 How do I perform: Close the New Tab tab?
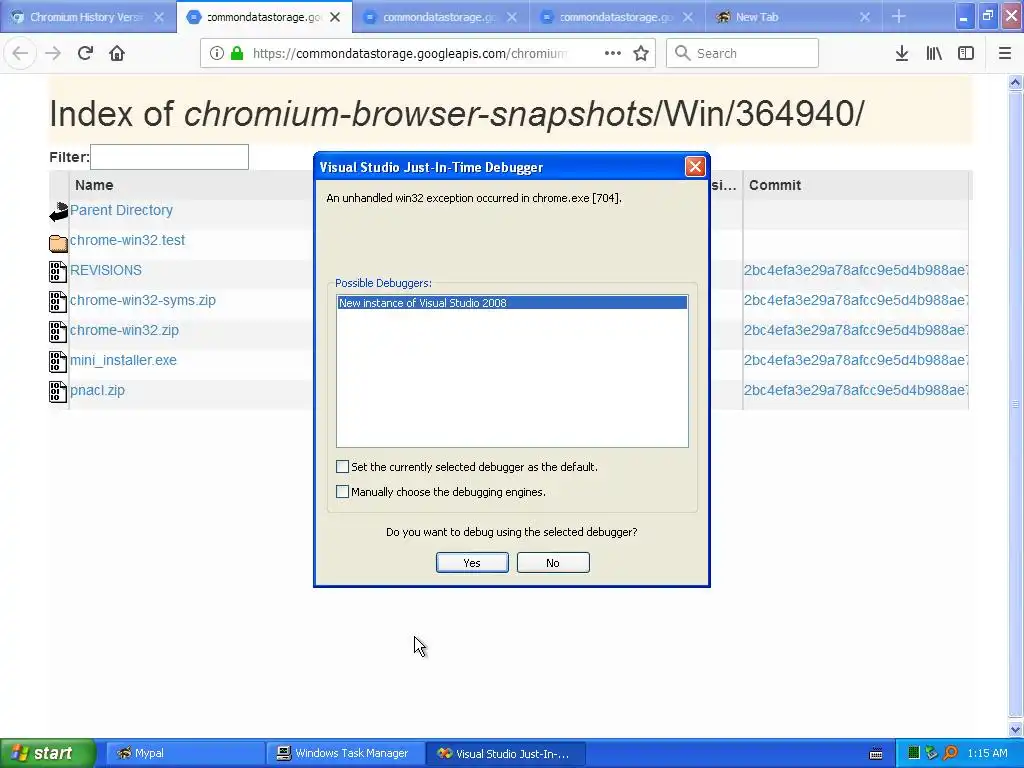point(865,17)
